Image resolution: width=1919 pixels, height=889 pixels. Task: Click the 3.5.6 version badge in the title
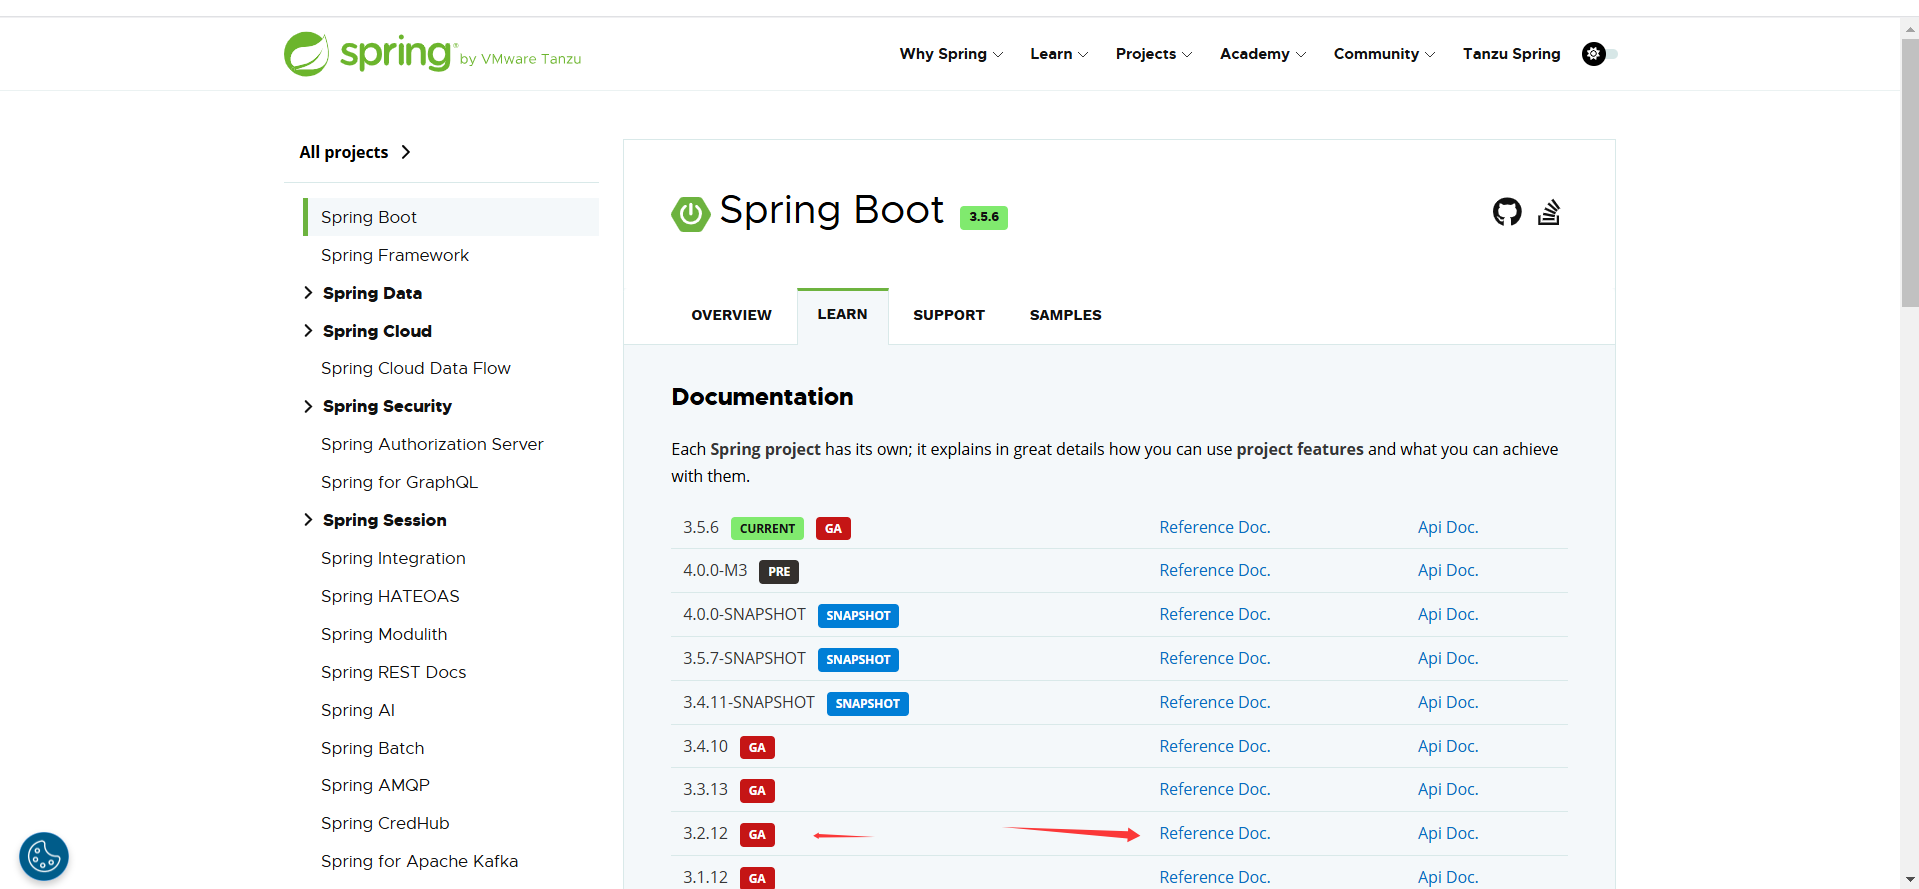[x=983, y=217]
